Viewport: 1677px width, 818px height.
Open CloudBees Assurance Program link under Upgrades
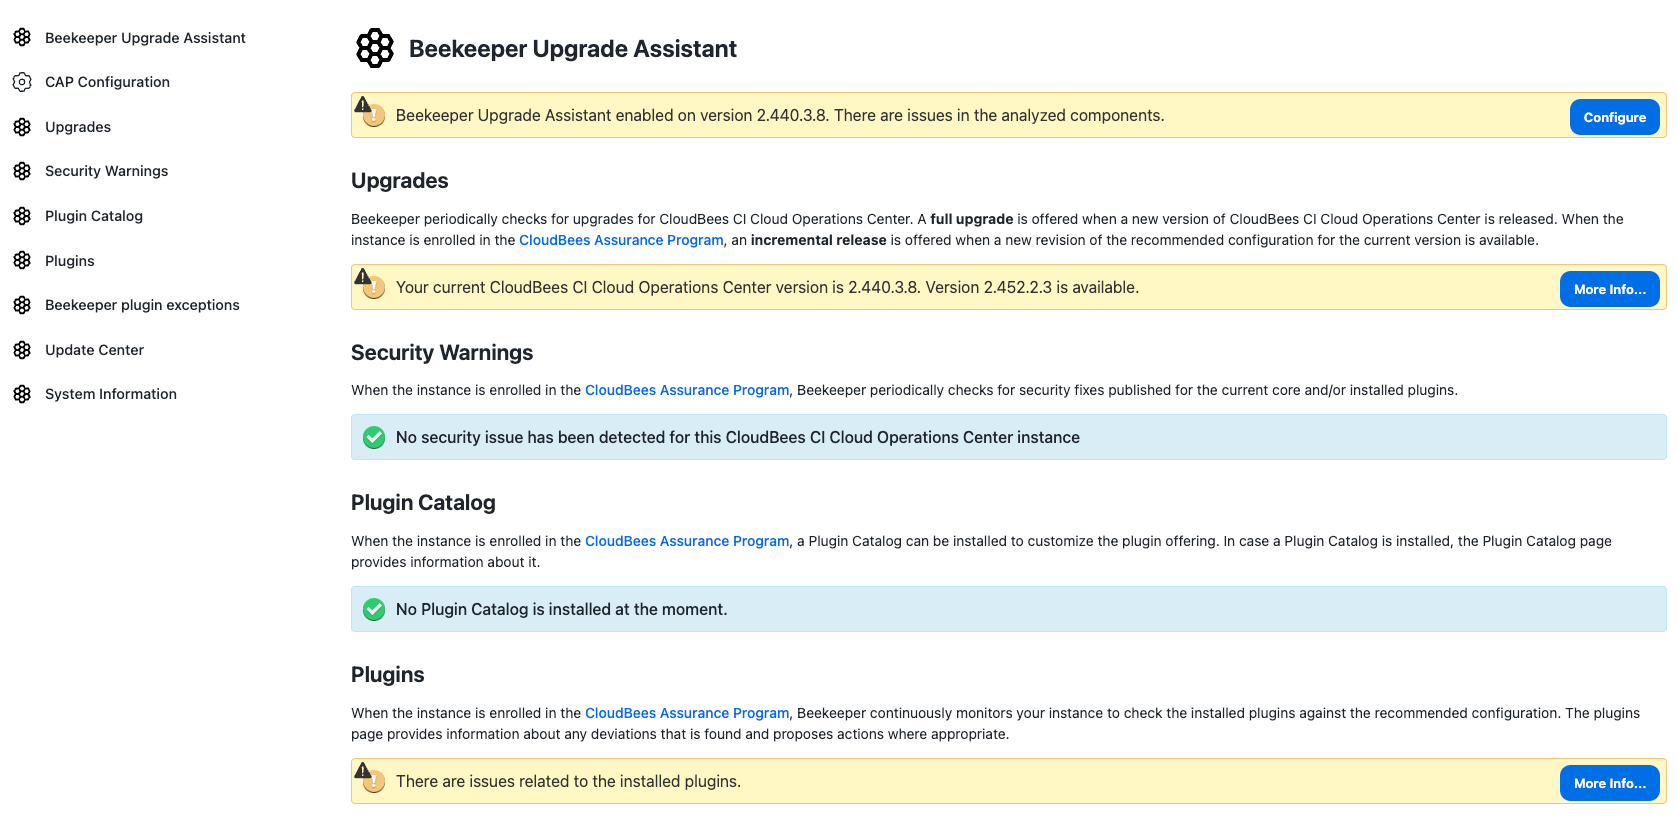tap(621, 240)
